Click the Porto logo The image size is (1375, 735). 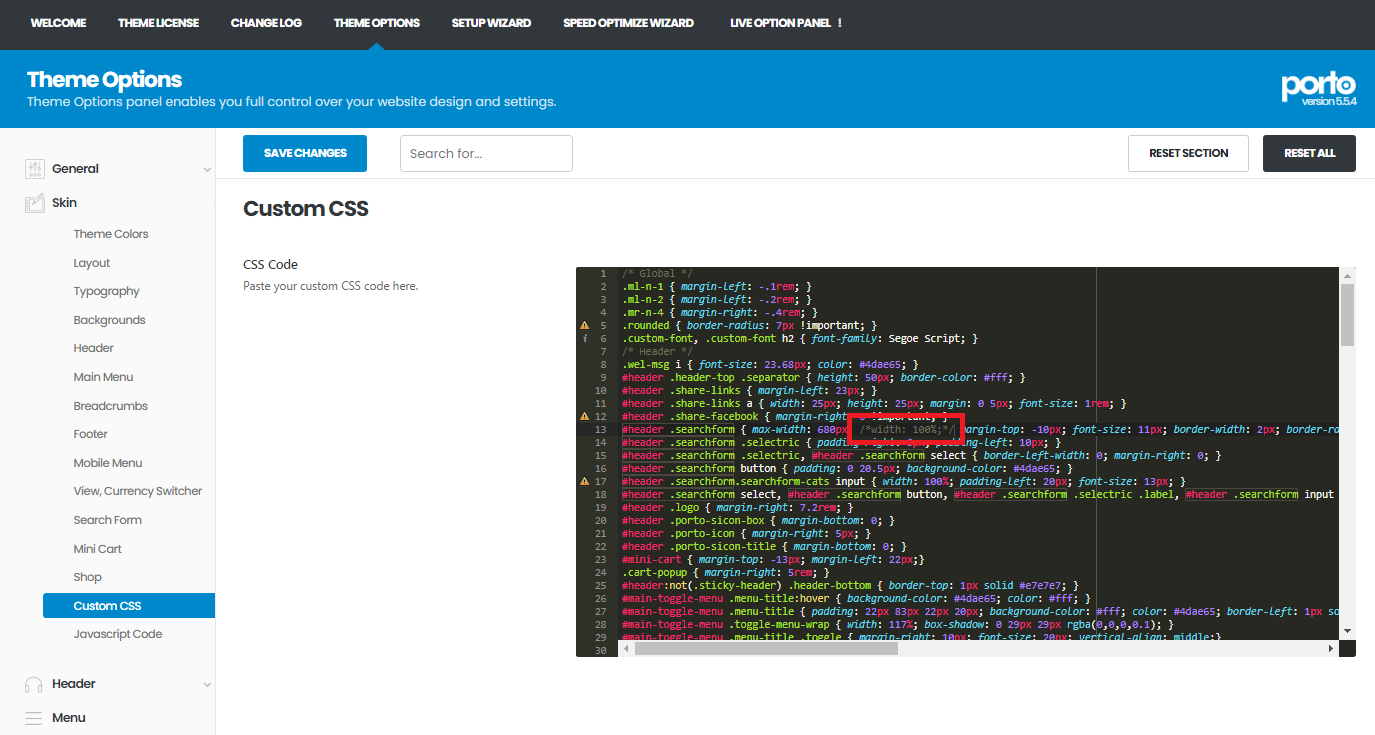(x=1318, y=86)
